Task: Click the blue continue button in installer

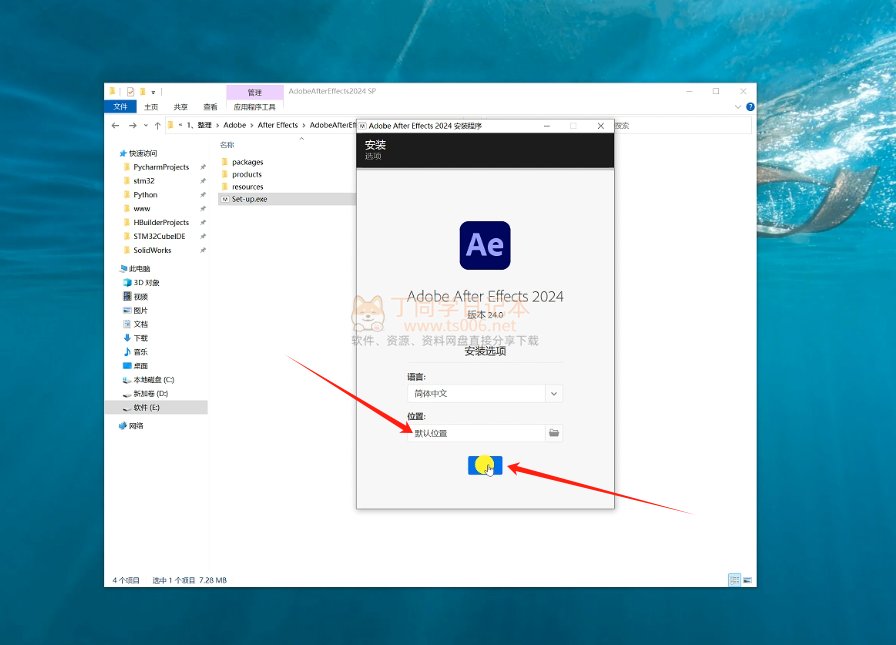Action: [x=485, y=465]
